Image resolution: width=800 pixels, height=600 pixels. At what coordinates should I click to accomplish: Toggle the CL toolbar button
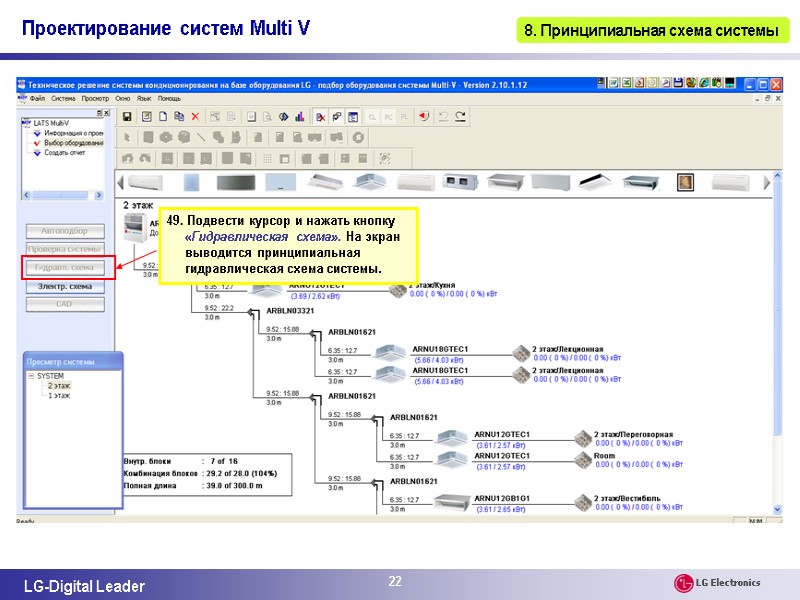click(372, 117)
